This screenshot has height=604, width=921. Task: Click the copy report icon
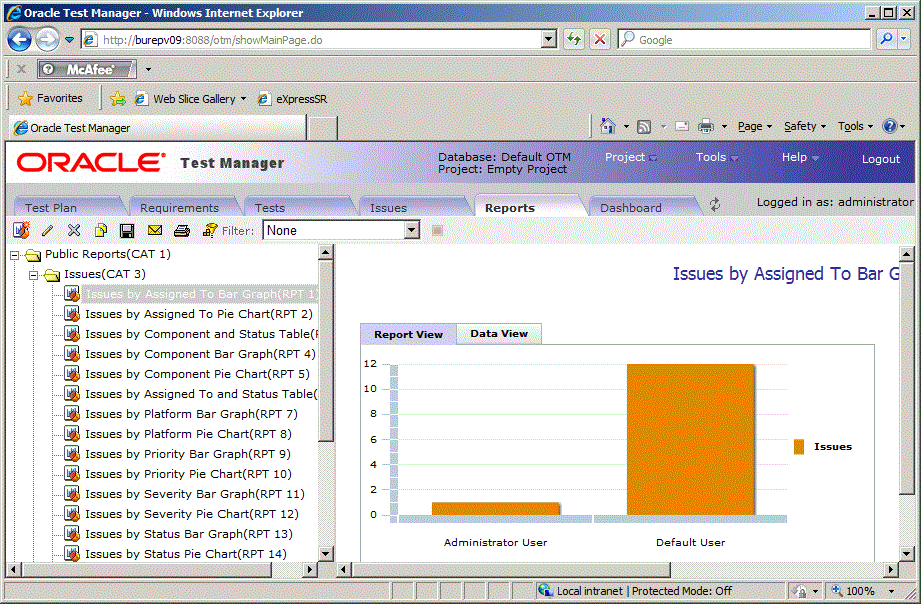pos(101,230)
